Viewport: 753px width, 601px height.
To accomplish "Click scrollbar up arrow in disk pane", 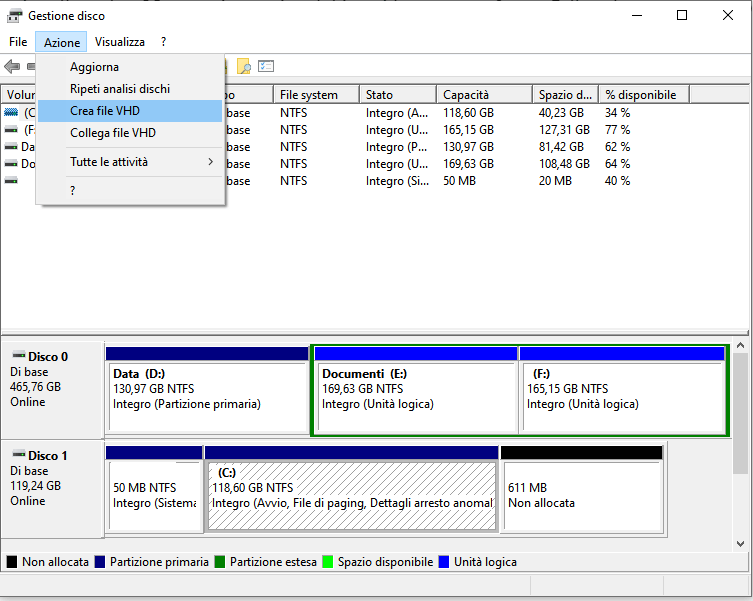I will 740,345.
